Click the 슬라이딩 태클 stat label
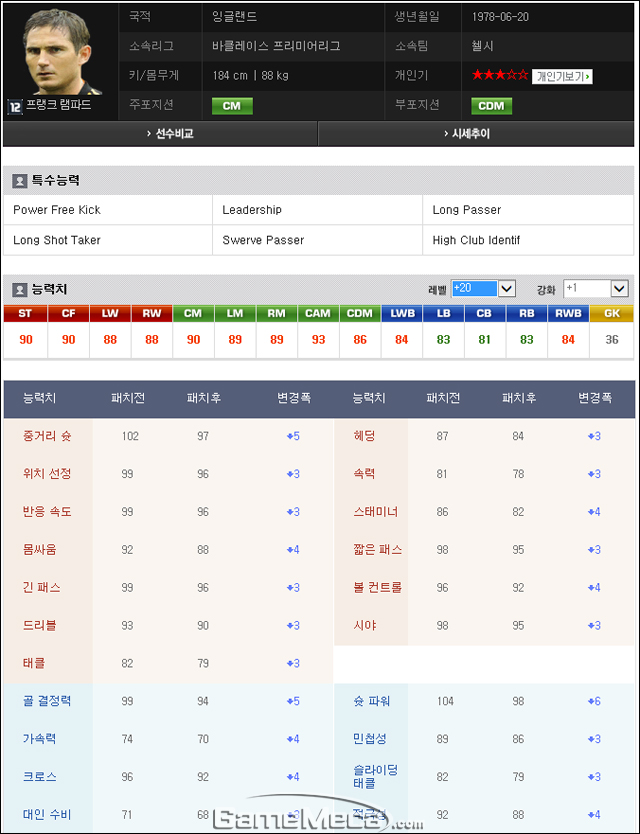640x834 pixels. (376, 777)
